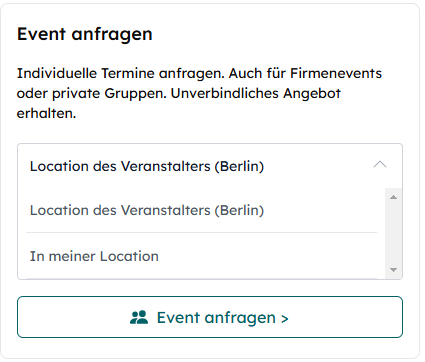Click the scrollbar down arrow in the list
The height and width of the screenshot is (362, 425).
(x=393, y=270)
